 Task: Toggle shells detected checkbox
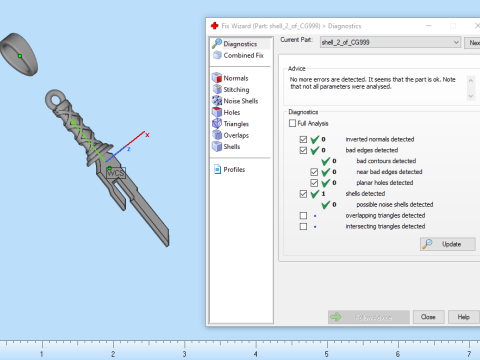click(x=303, y=194)
